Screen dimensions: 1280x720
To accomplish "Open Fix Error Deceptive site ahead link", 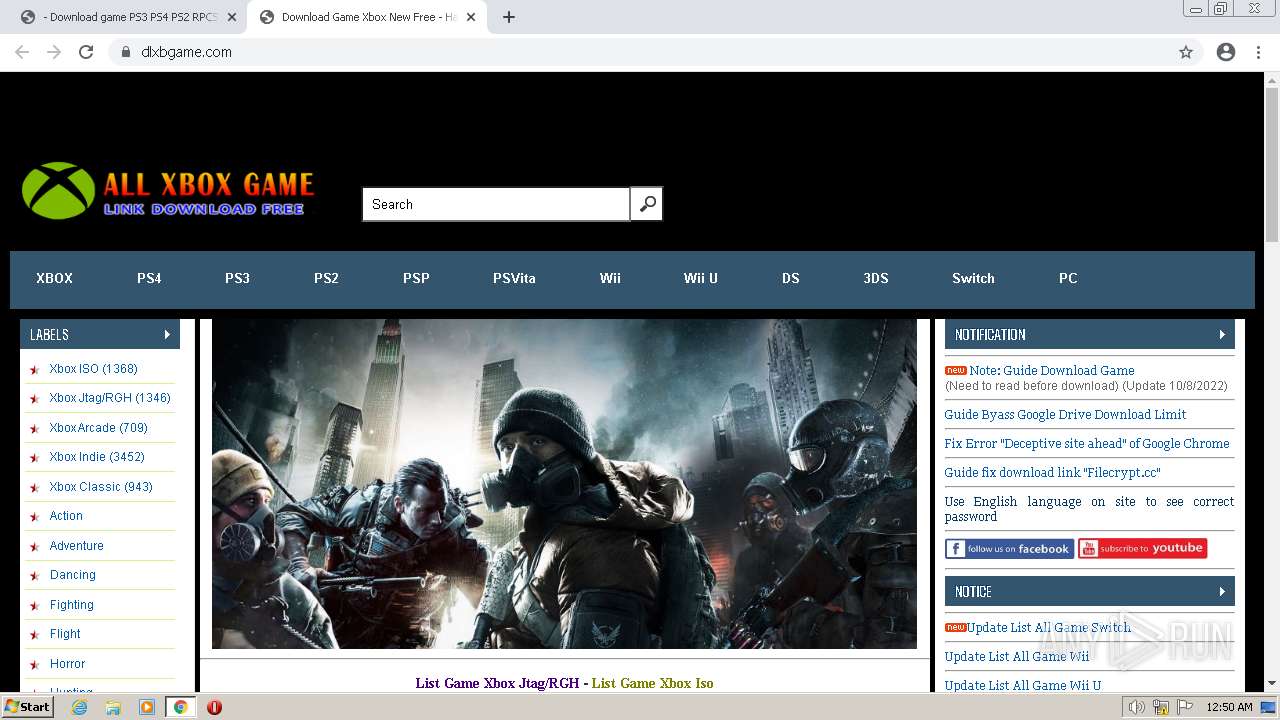I will pyautogui.click(x=1087, y=443).
